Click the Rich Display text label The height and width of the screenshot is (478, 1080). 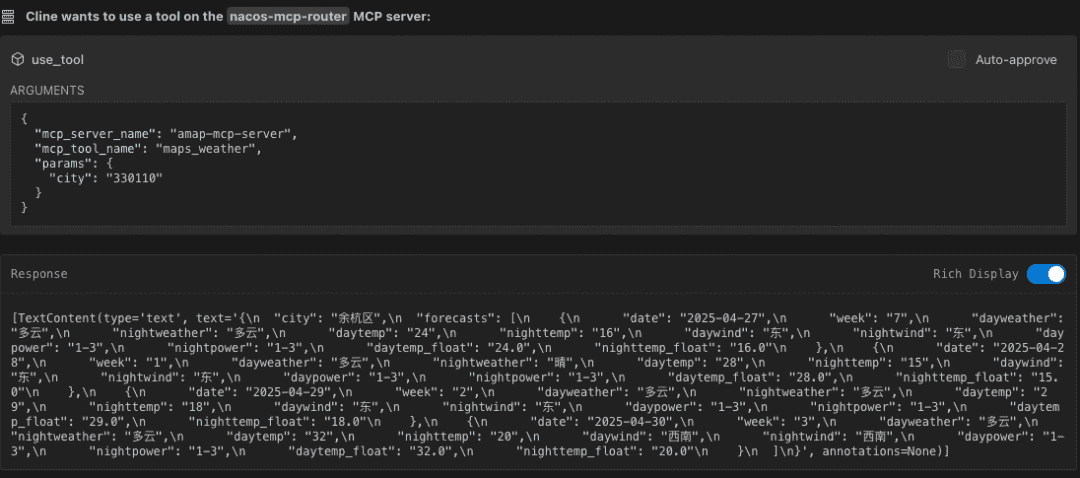[x=975, y=274]
